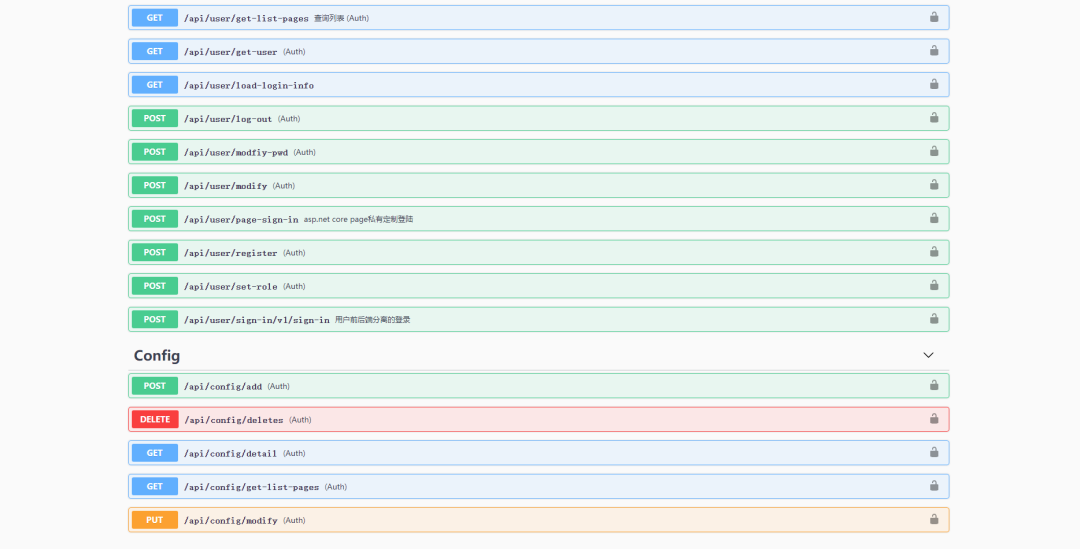This screenshot has height=549, width=1080.
Task: Open the /api/user/log-out path text
Action: (x=228, y=119)
